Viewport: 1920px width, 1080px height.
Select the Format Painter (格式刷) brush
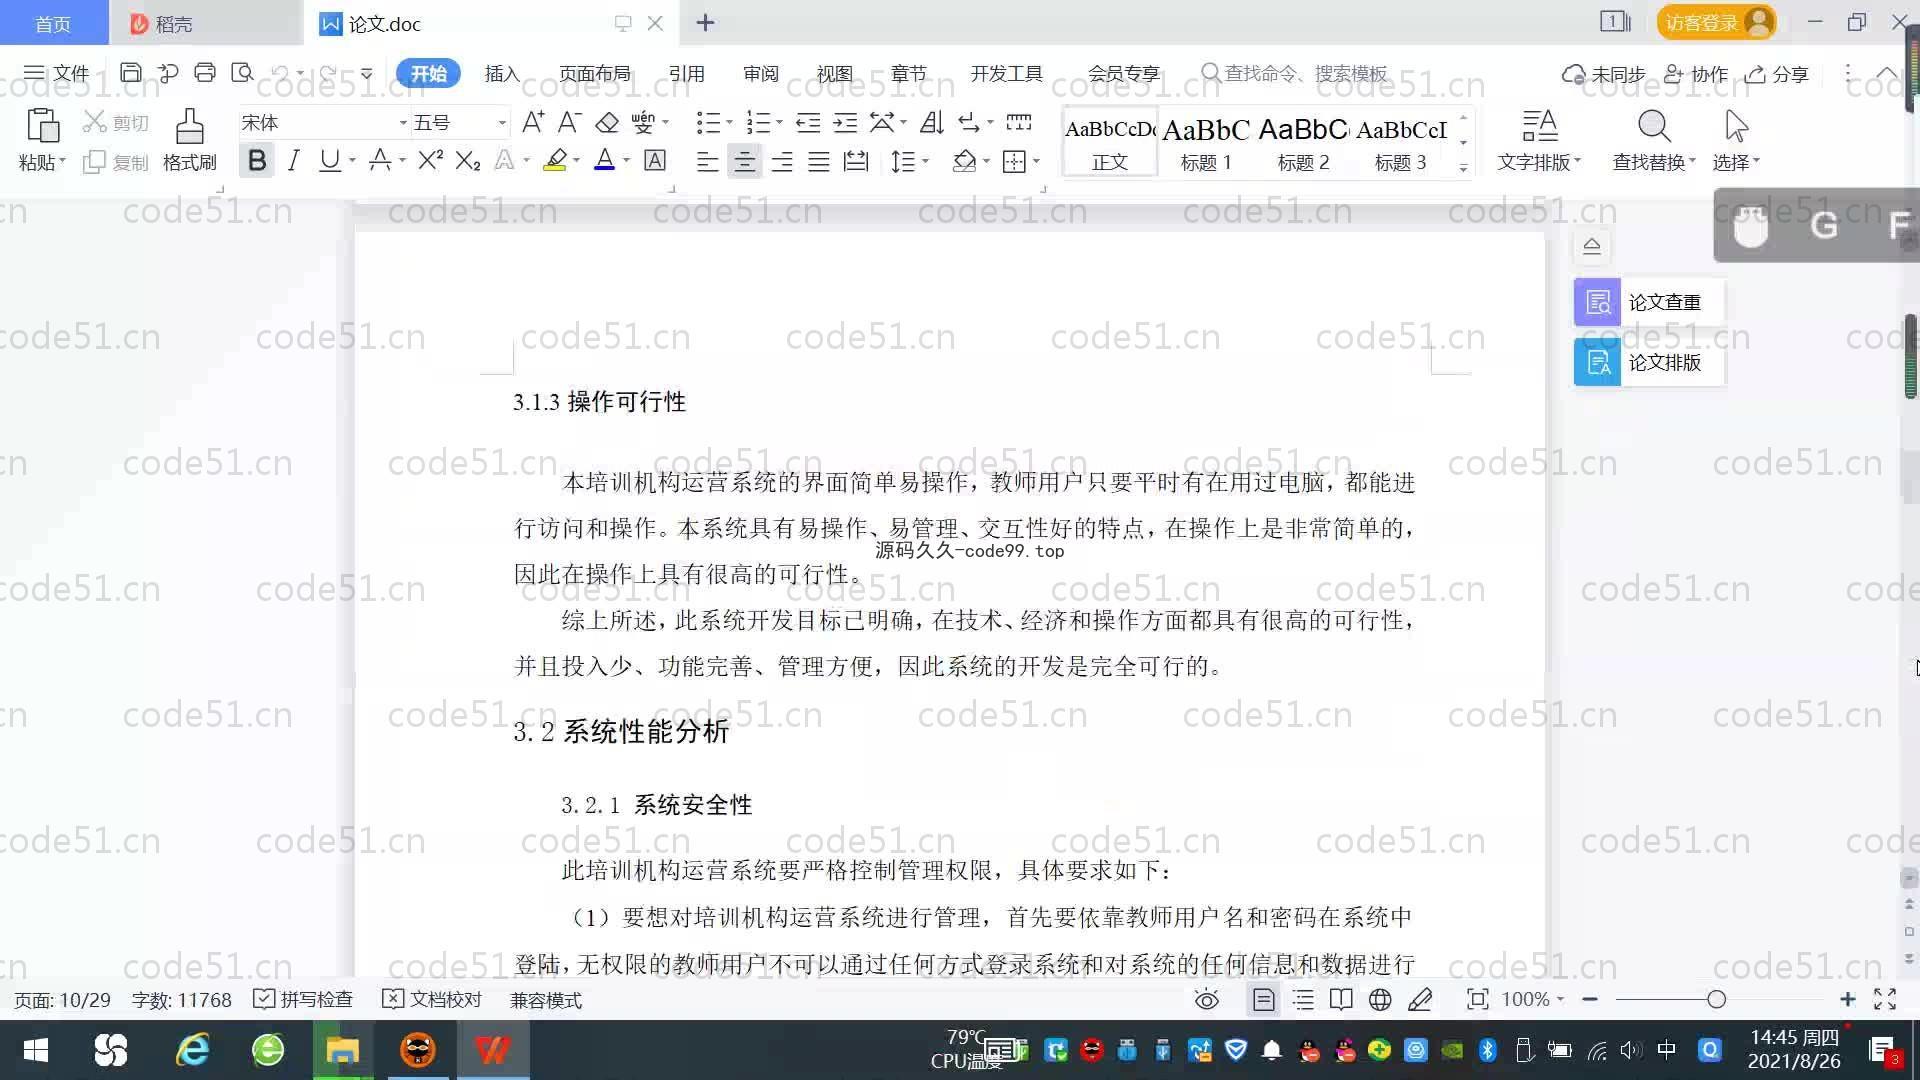tap(189, 139)
